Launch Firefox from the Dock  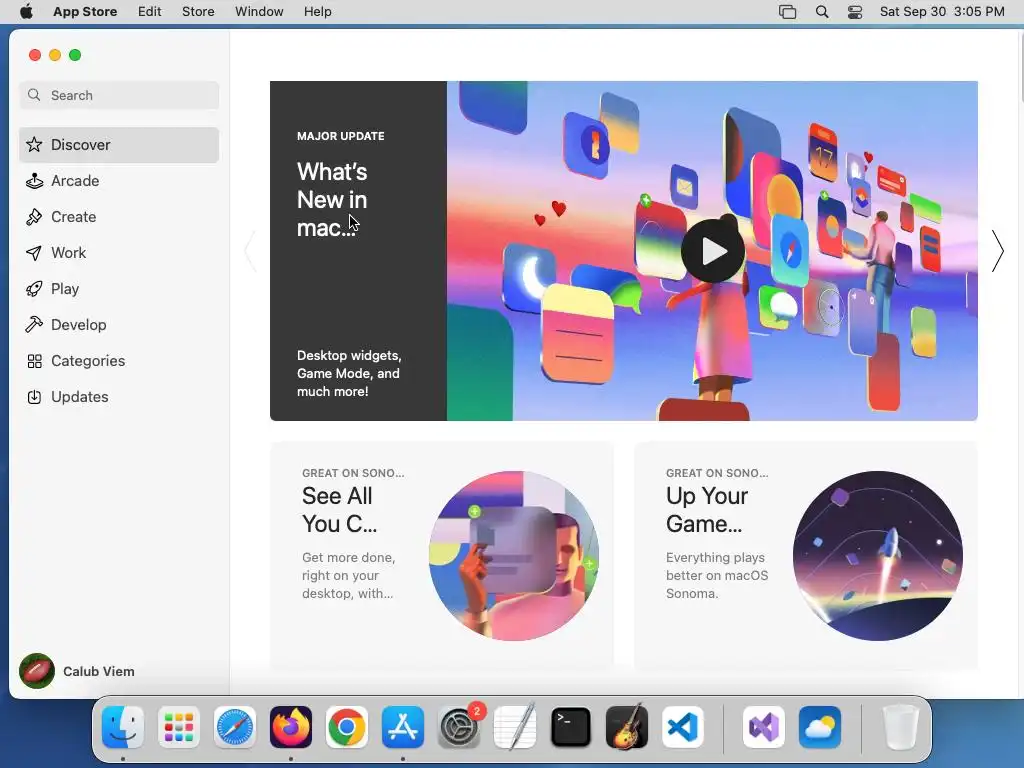point(291,727)
